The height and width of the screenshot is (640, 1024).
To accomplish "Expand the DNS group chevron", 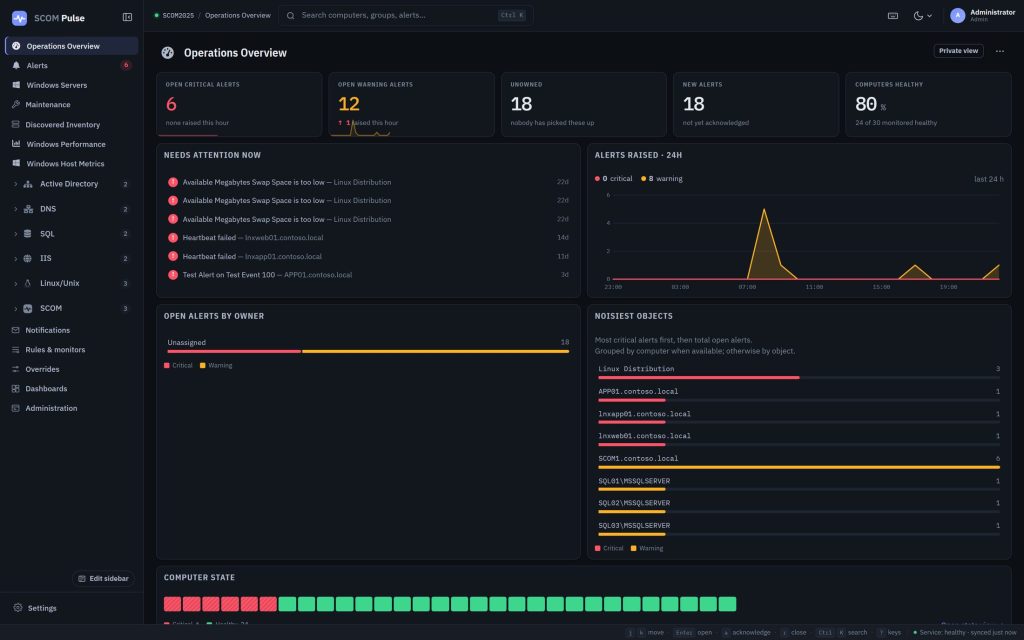I will tap(16, 209).
